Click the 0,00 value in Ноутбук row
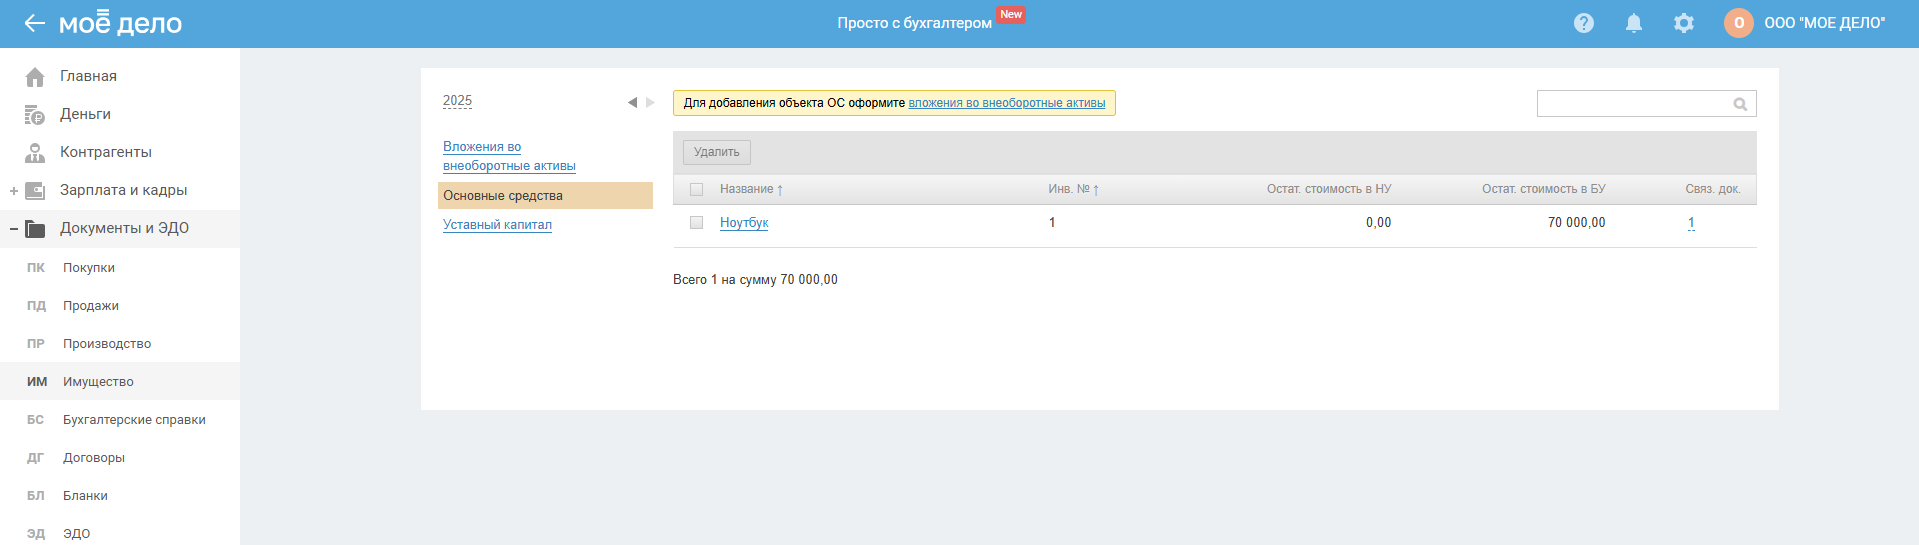1919x545 pixels. click(1379, 223)
